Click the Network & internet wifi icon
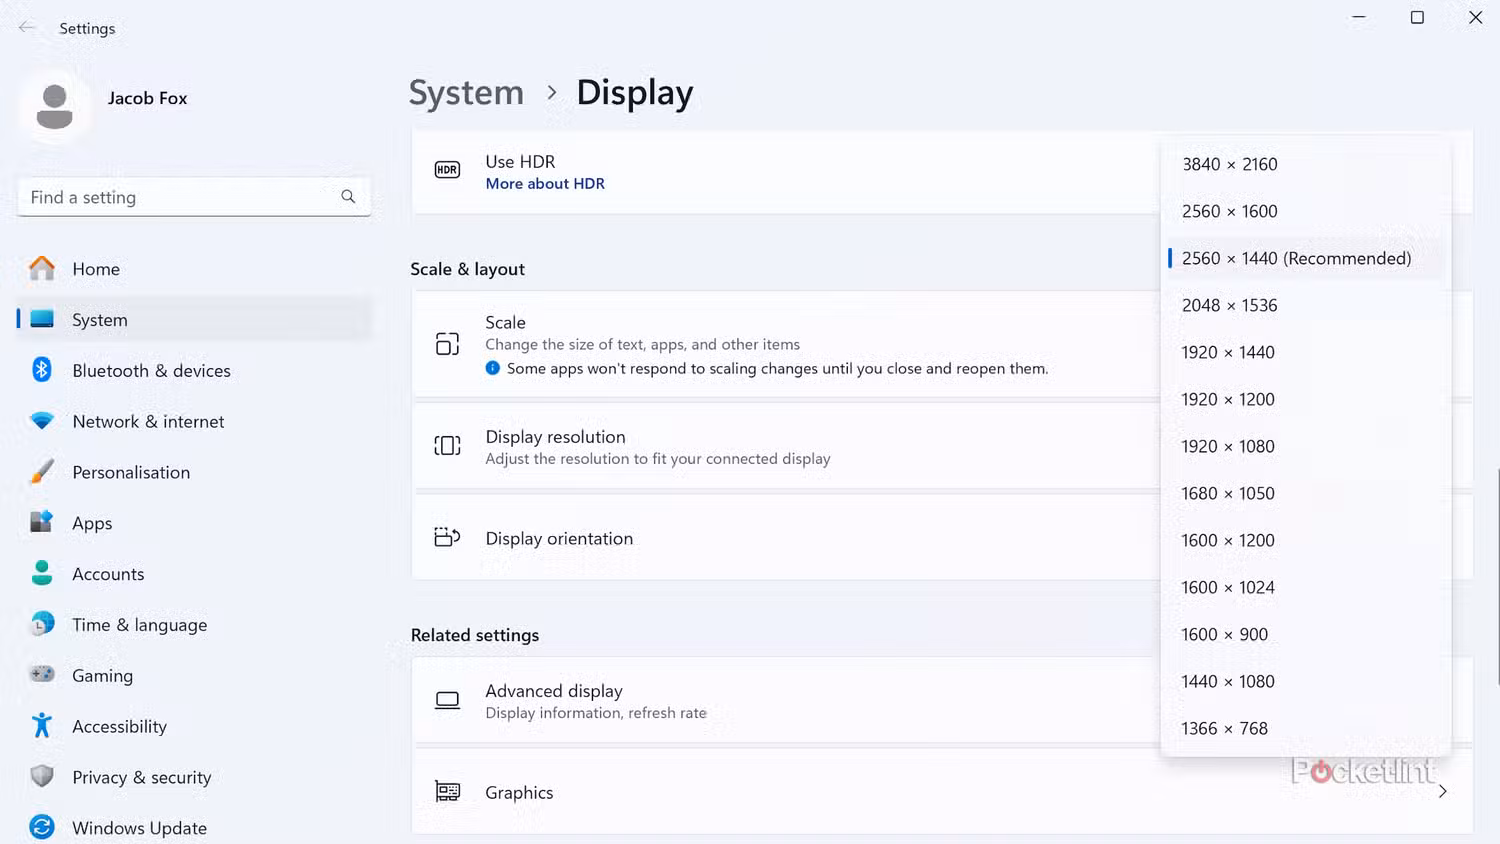Image resolution: width=1500 pixels, height=844 pixels. pos(42,421)
